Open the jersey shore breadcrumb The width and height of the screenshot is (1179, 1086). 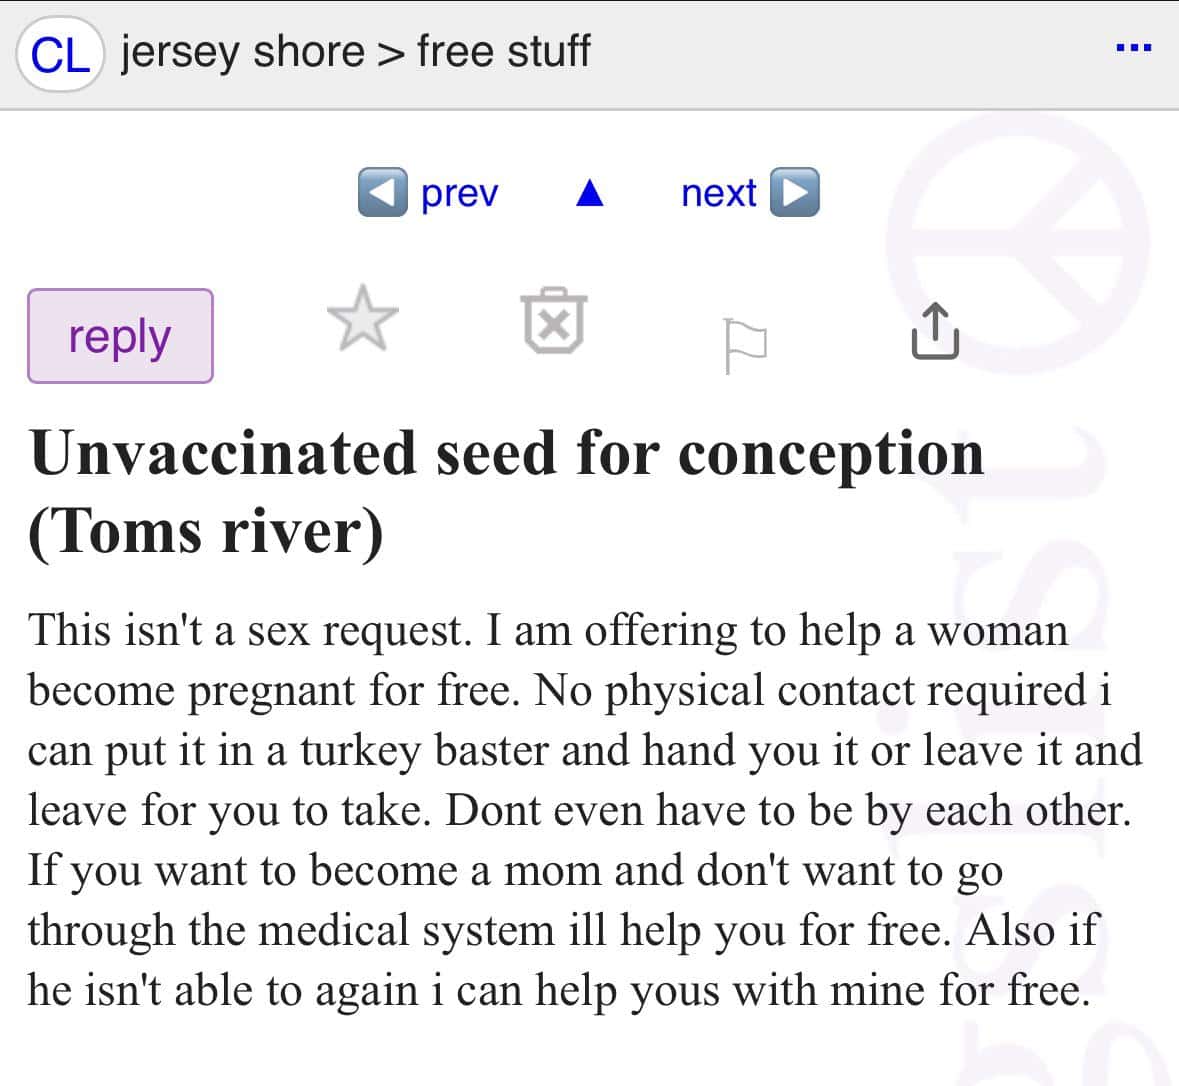pyautogui.click(x=242, y=52)
